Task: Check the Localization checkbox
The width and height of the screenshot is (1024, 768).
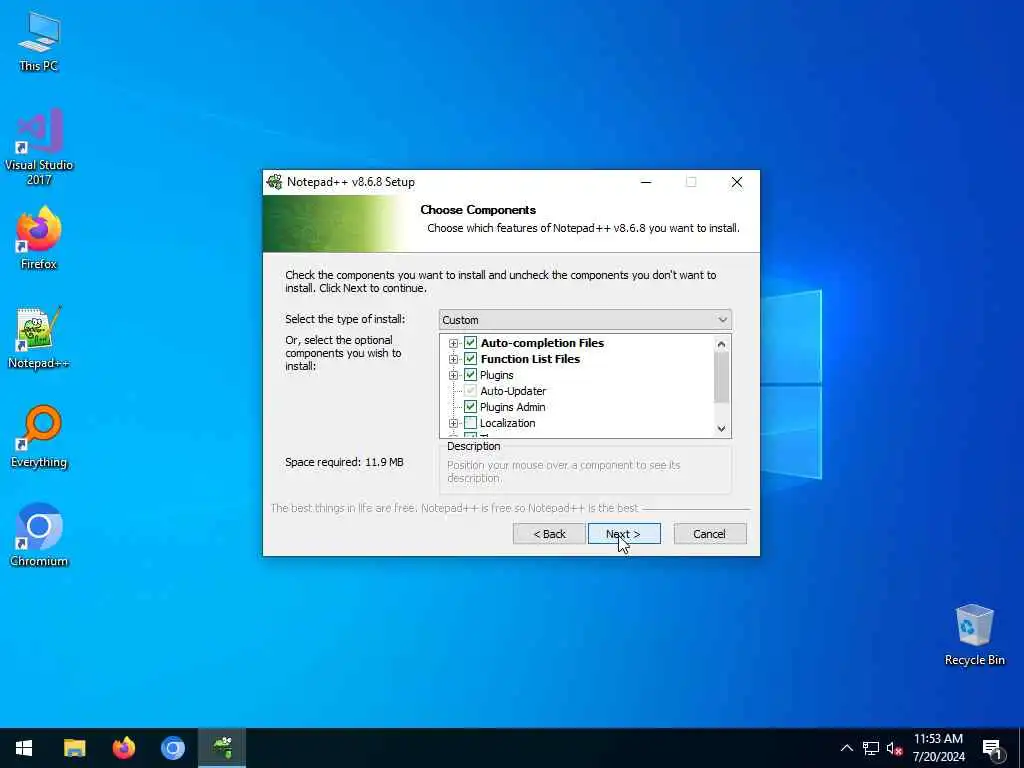Action: point(470,423)
